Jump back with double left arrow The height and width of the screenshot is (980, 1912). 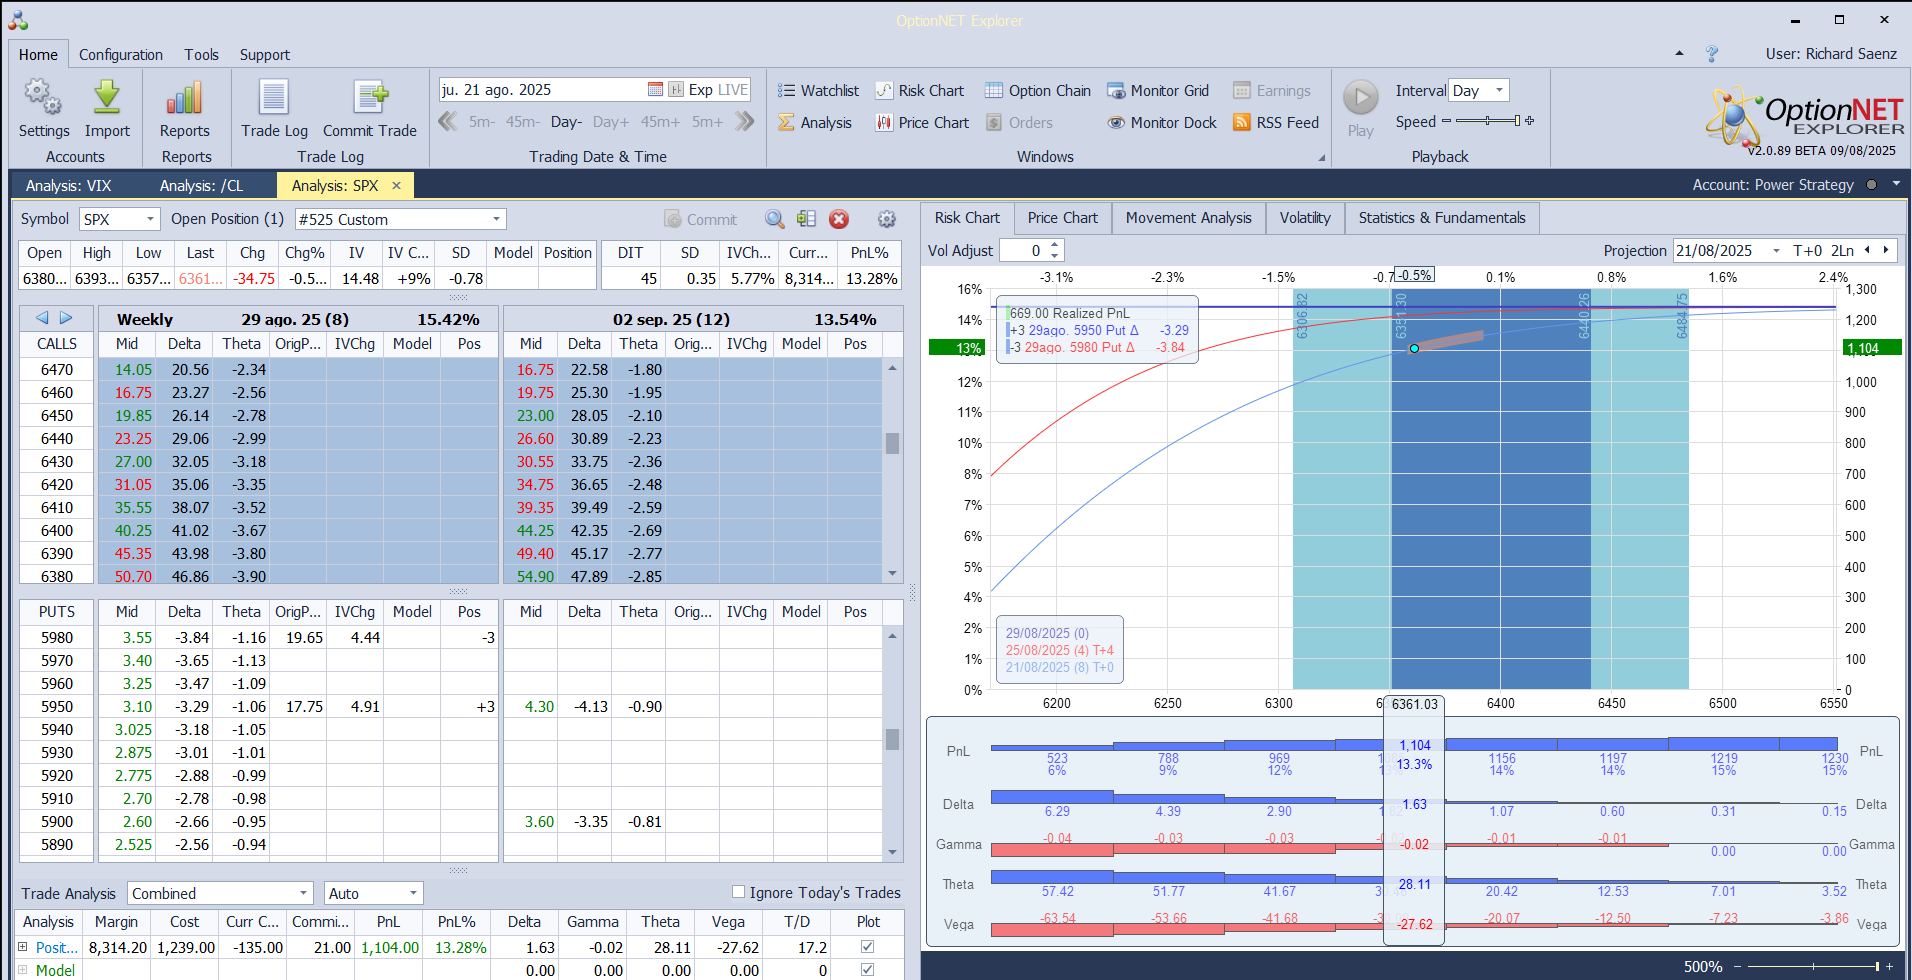pos(448,122)
